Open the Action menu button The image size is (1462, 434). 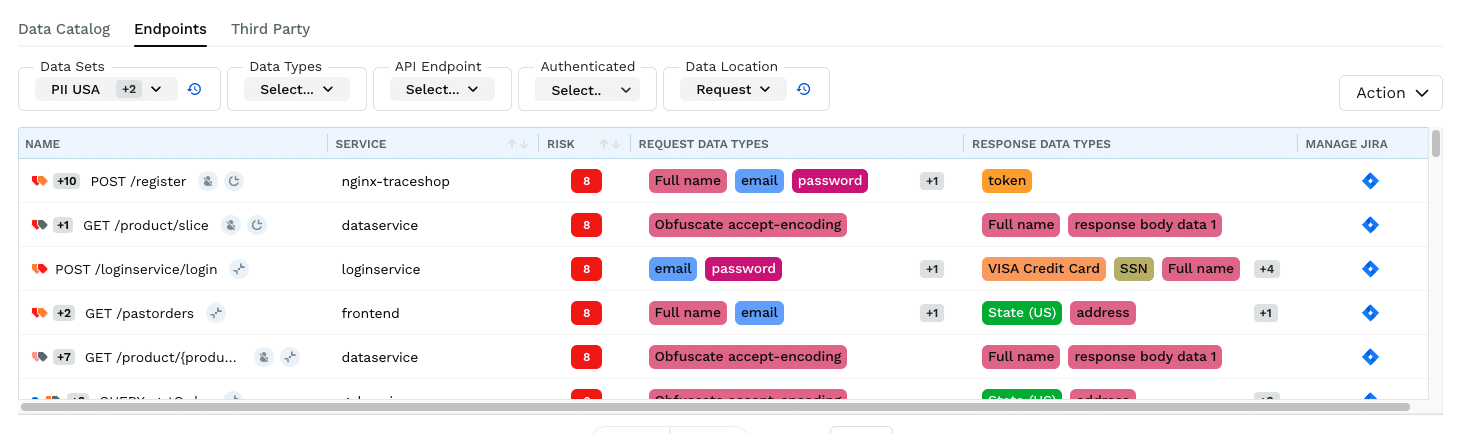click(x=1390, y=93)
